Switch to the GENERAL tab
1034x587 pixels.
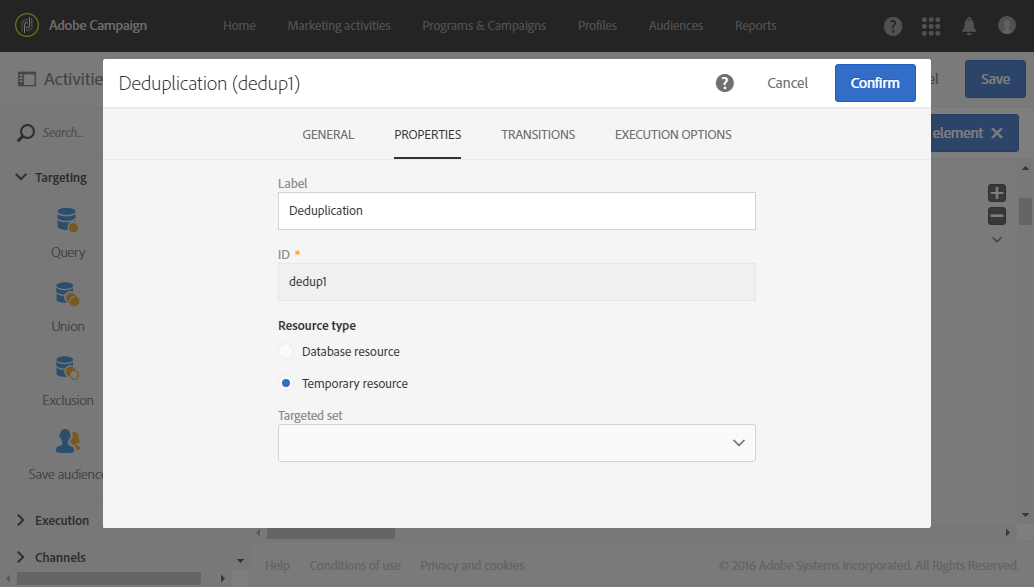pos(328,135)
